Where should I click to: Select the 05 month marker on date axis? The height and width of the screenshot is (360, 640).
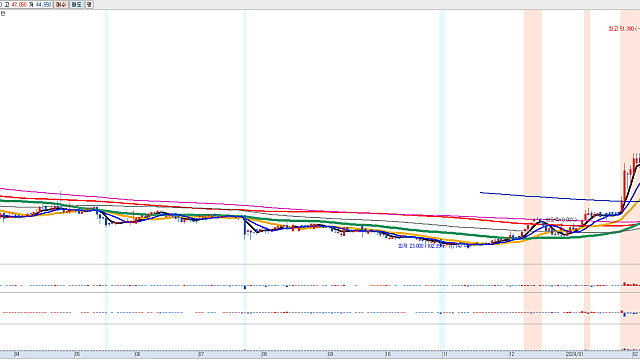(x=78, y=354)
